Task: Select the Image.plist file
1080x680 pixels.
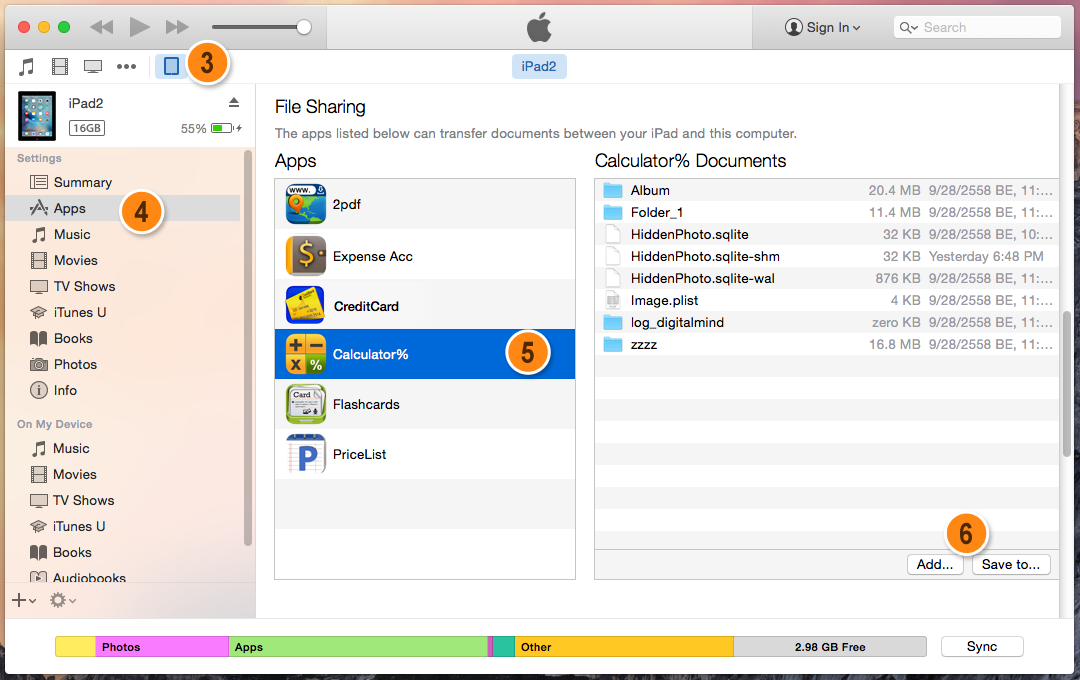Action: (x=827, y=300)
